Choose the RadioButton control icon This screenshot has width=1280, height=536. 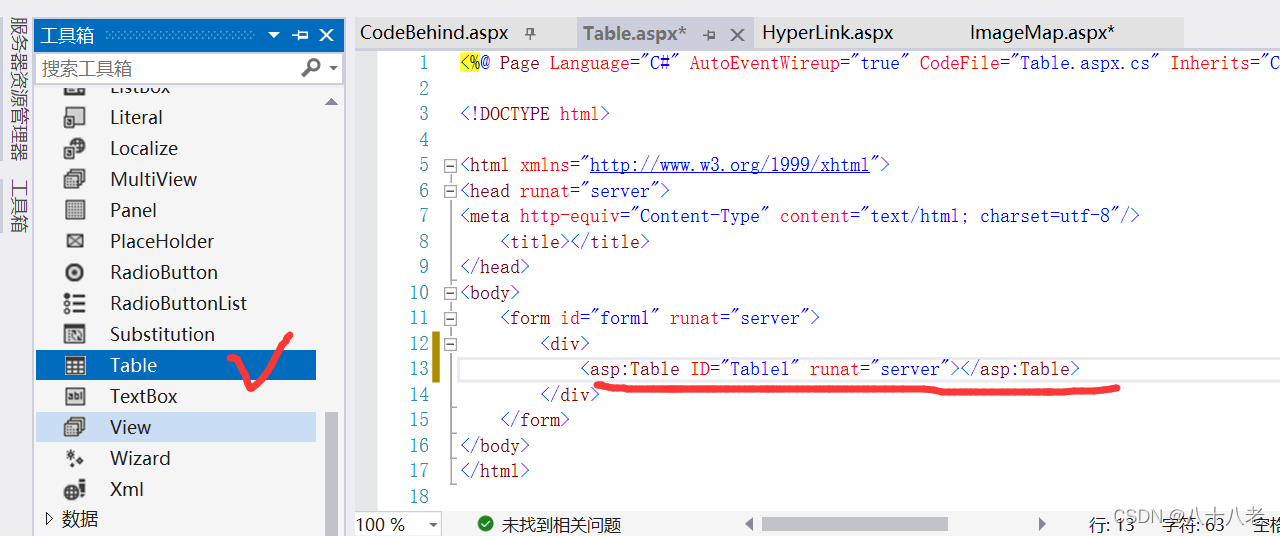(x=74, y=273)
